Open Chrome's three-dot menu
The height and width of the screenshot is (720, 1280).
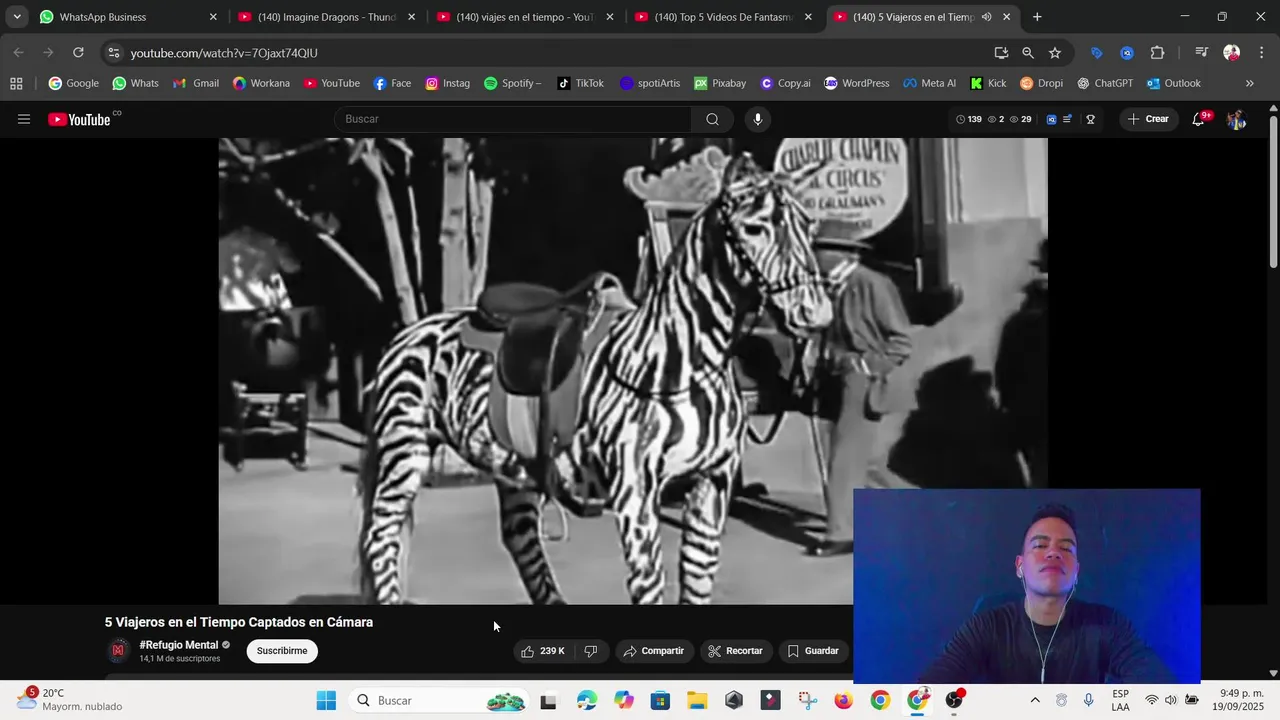(1260, 53)
